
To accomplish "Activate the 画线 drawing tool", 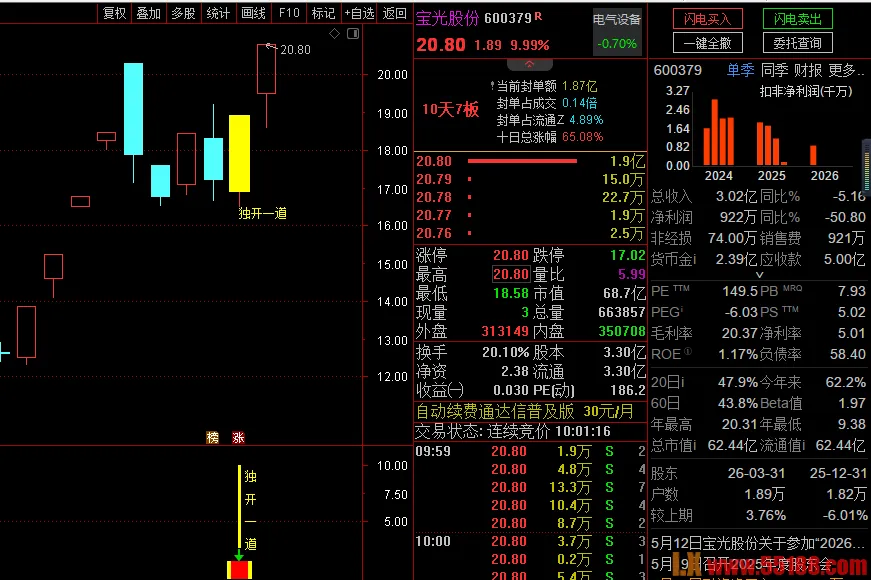I will (x=253, y=13).
